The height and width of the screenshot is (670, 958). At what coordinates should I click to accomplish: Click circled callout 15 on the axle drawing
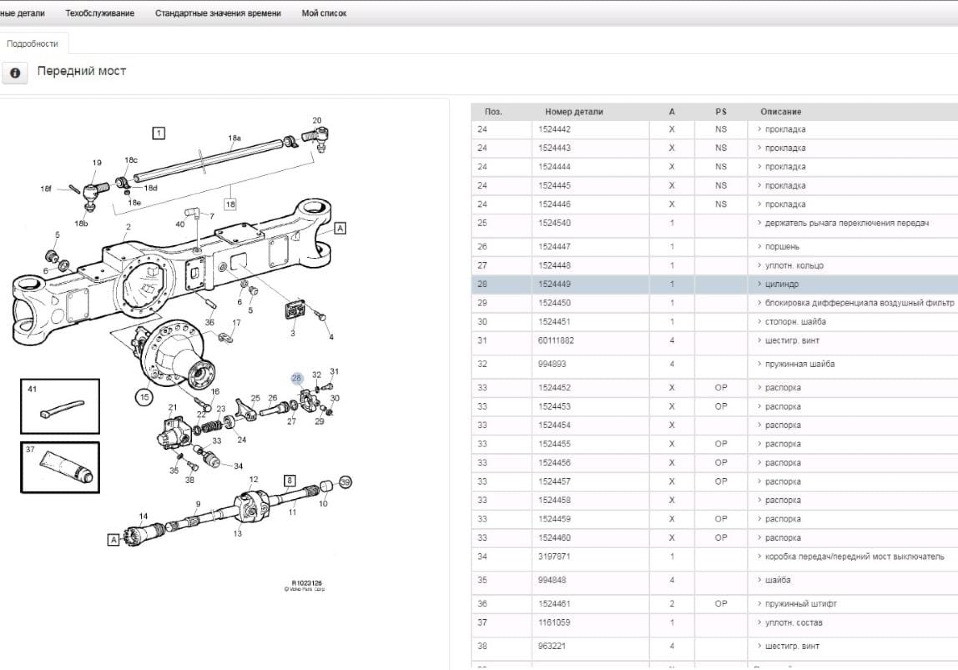(x=144, y=396)
